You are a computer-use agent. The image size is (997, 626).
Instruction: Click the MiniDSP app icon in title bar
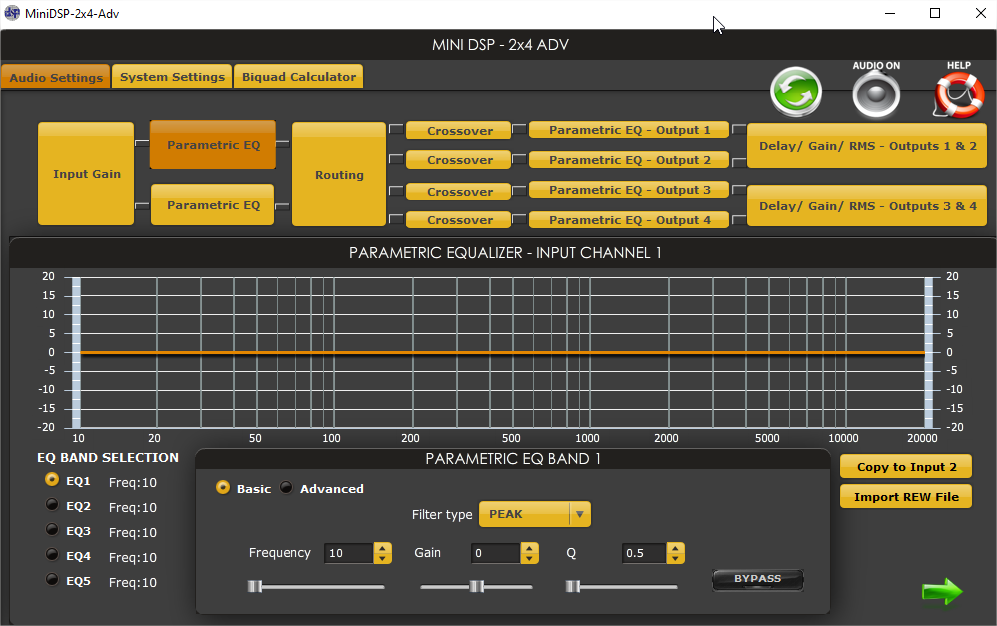(11, 13)
